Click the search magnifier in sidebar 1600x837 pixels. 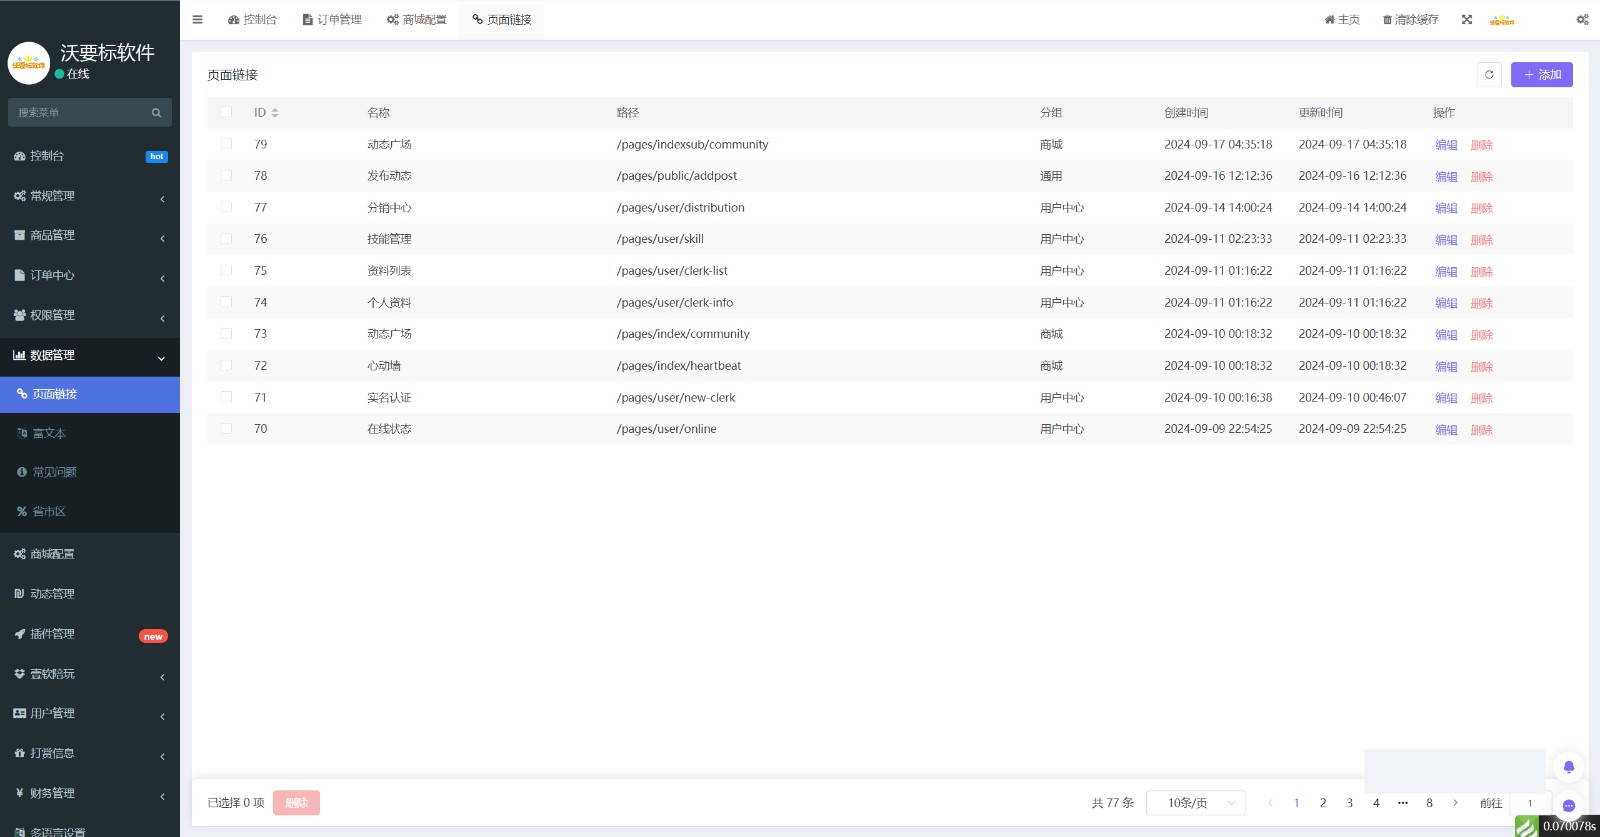(156, 113)
